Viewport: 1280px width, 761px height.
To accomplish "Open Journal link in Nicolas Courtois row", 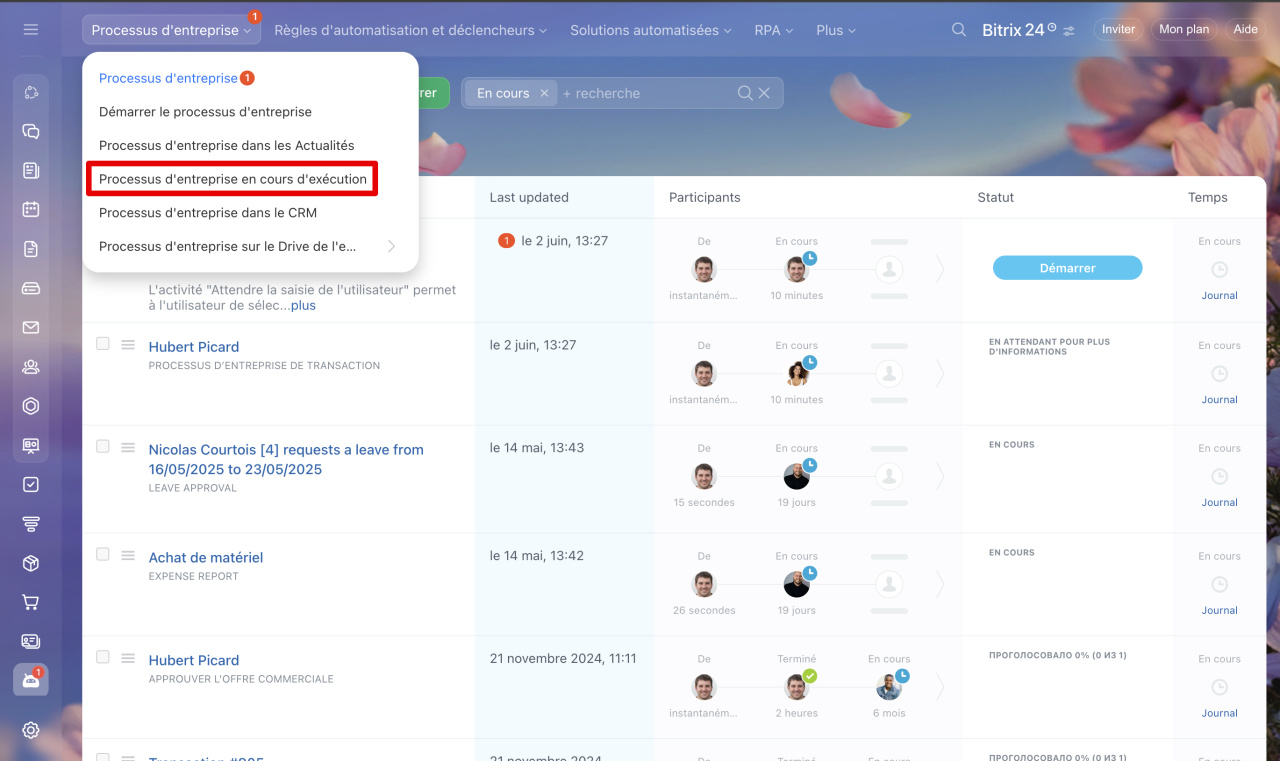I will click(1219, 503).
